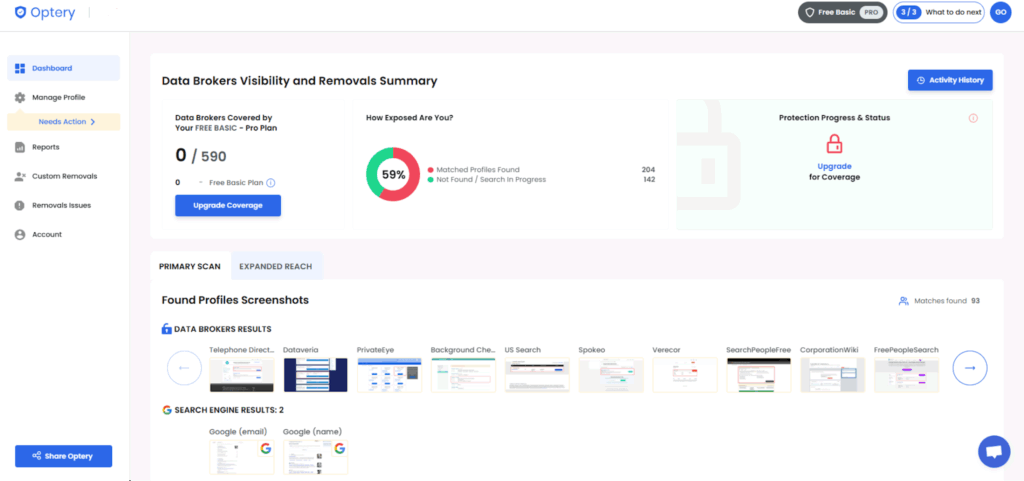
Task: Open the US Search screenshot thumbnail
Action: tap(537, 375)
